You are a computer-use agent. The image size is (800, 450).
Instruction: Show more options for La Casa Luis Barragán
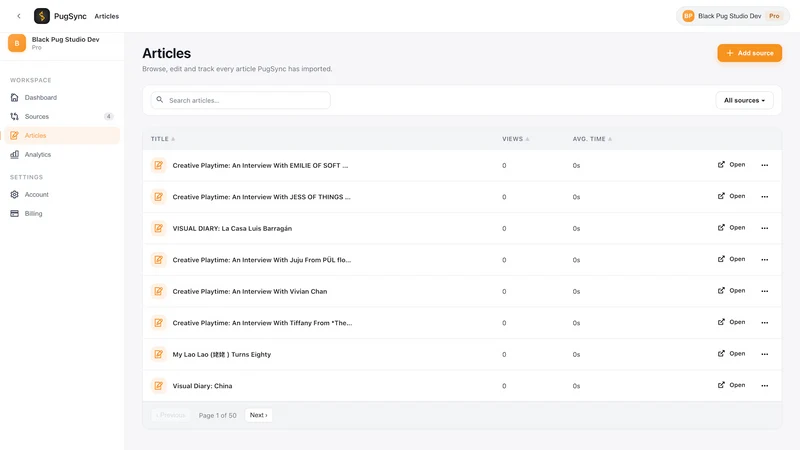[764, 228]
